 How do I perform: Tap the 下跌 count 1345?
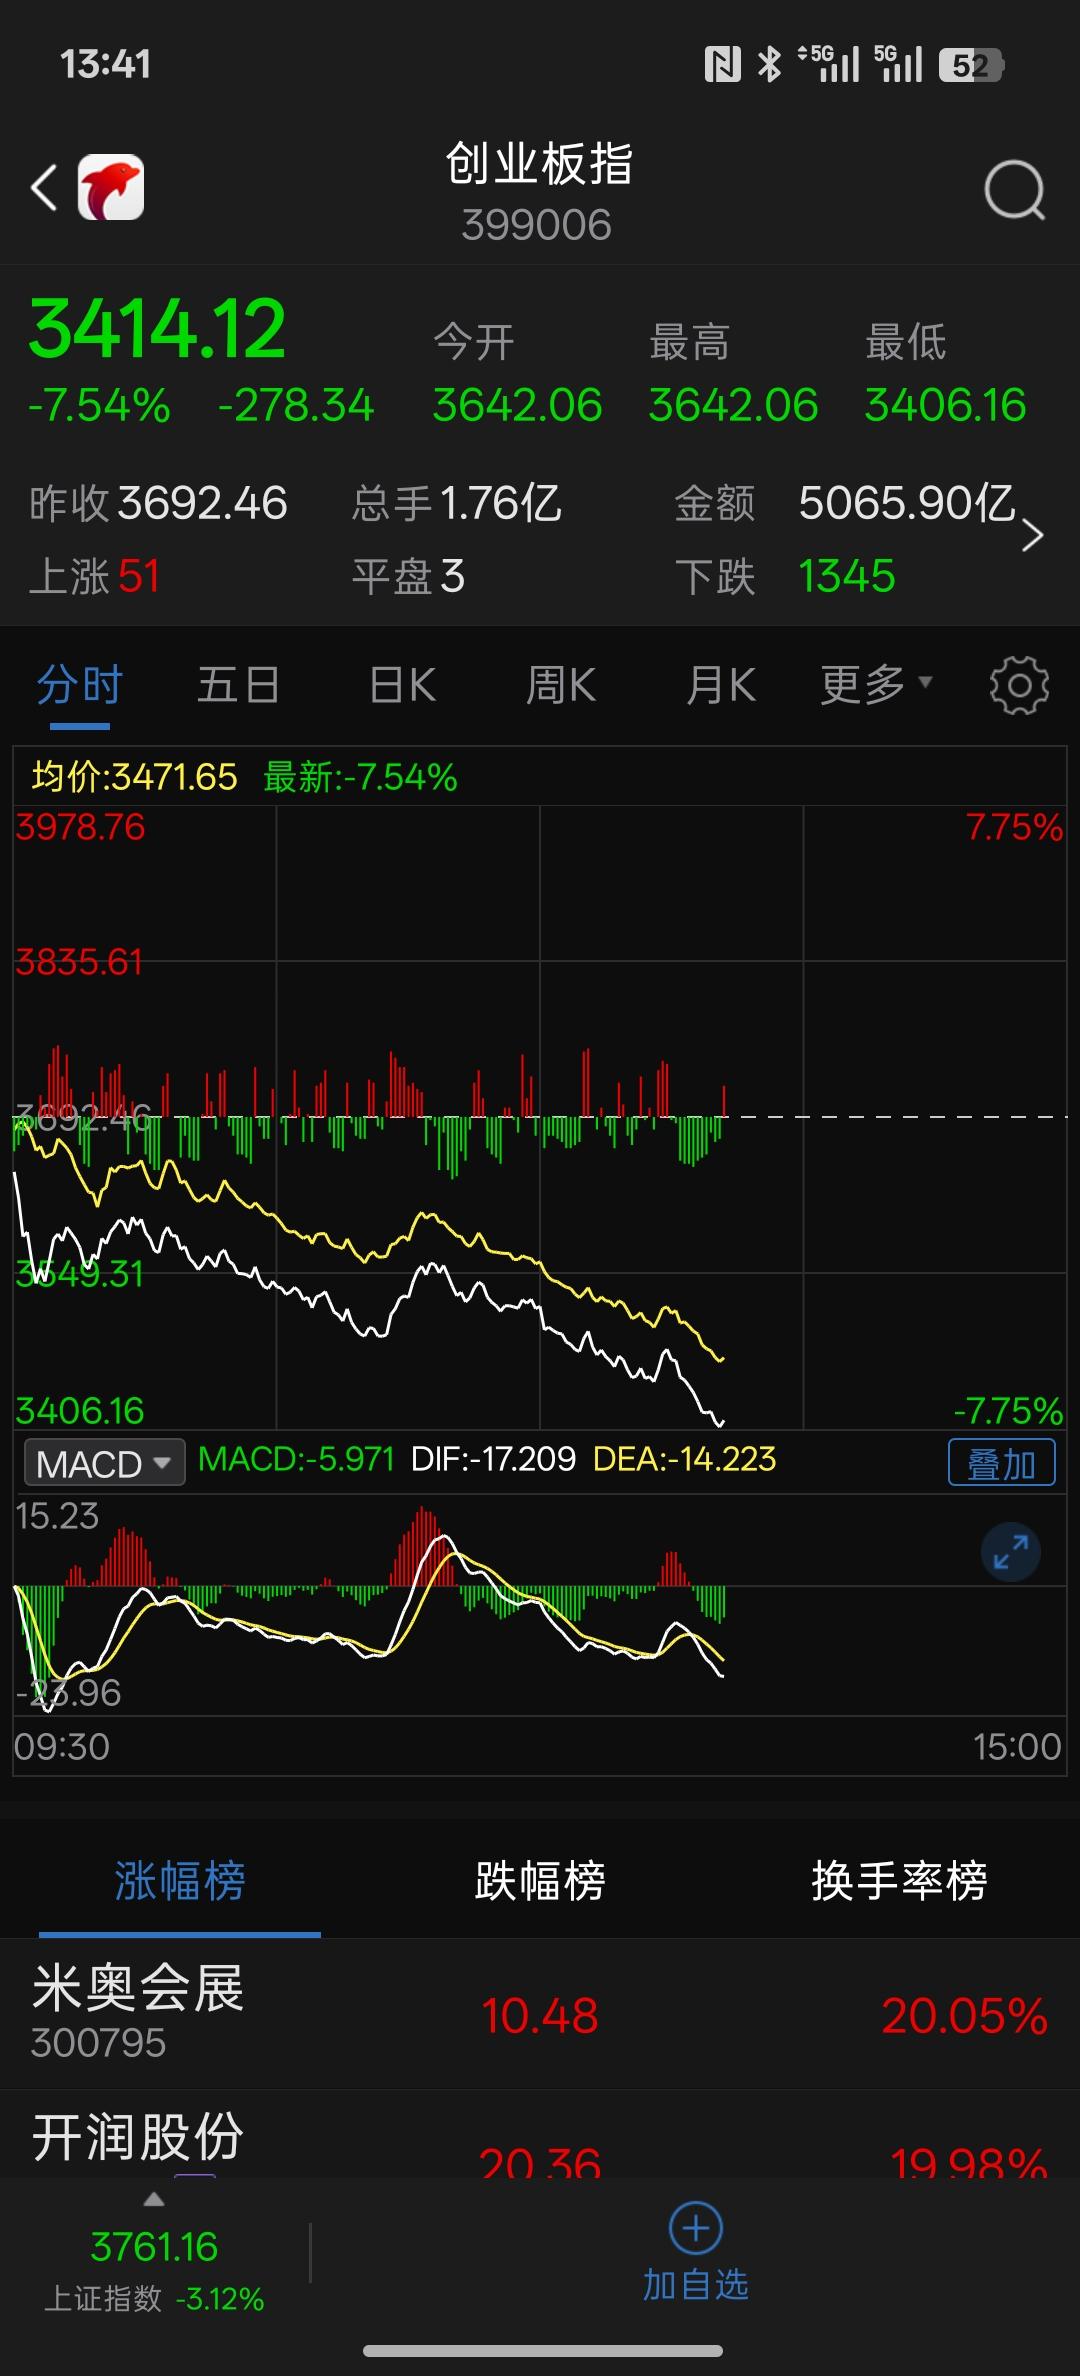pos(847,577)
